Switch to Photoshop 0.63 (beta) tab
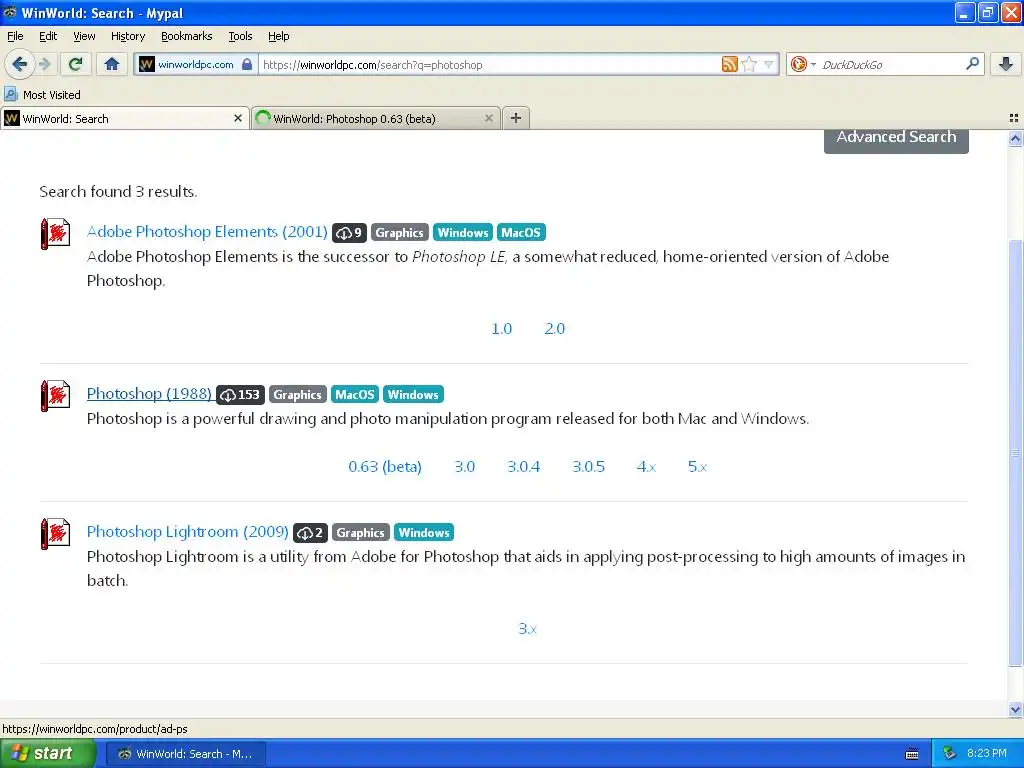The image size is (1024, 768). (376, 118)
